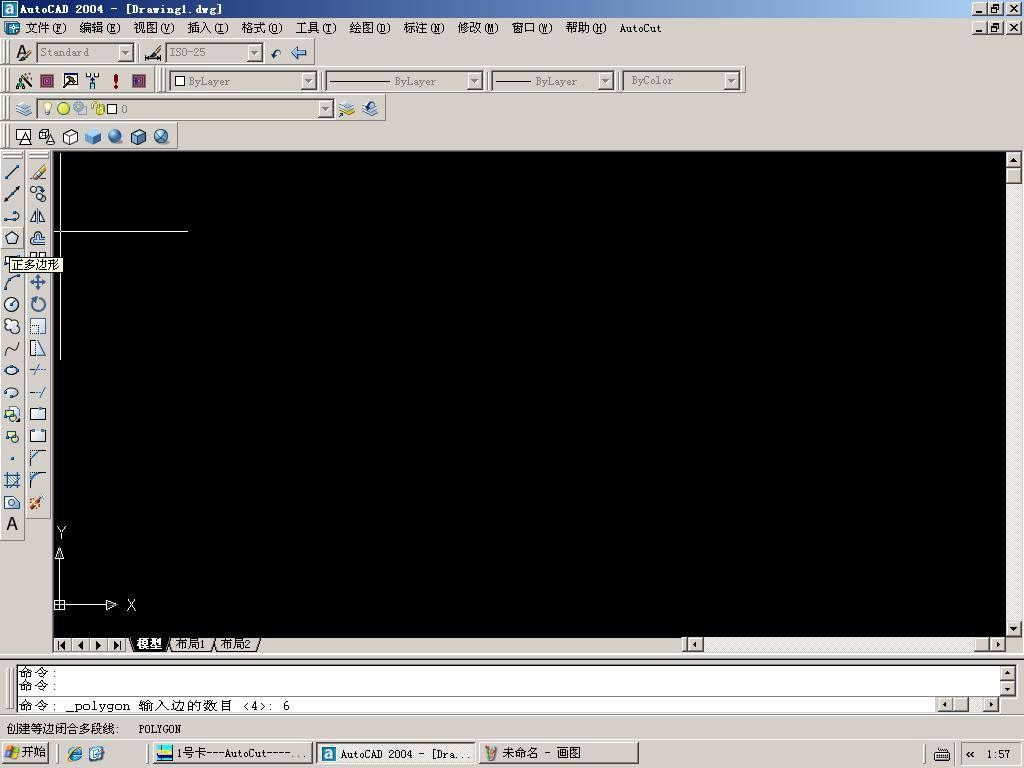This screenshot has height=768, width=1024.
Task: Choose the Rotate tool
Action: [38, 304]
